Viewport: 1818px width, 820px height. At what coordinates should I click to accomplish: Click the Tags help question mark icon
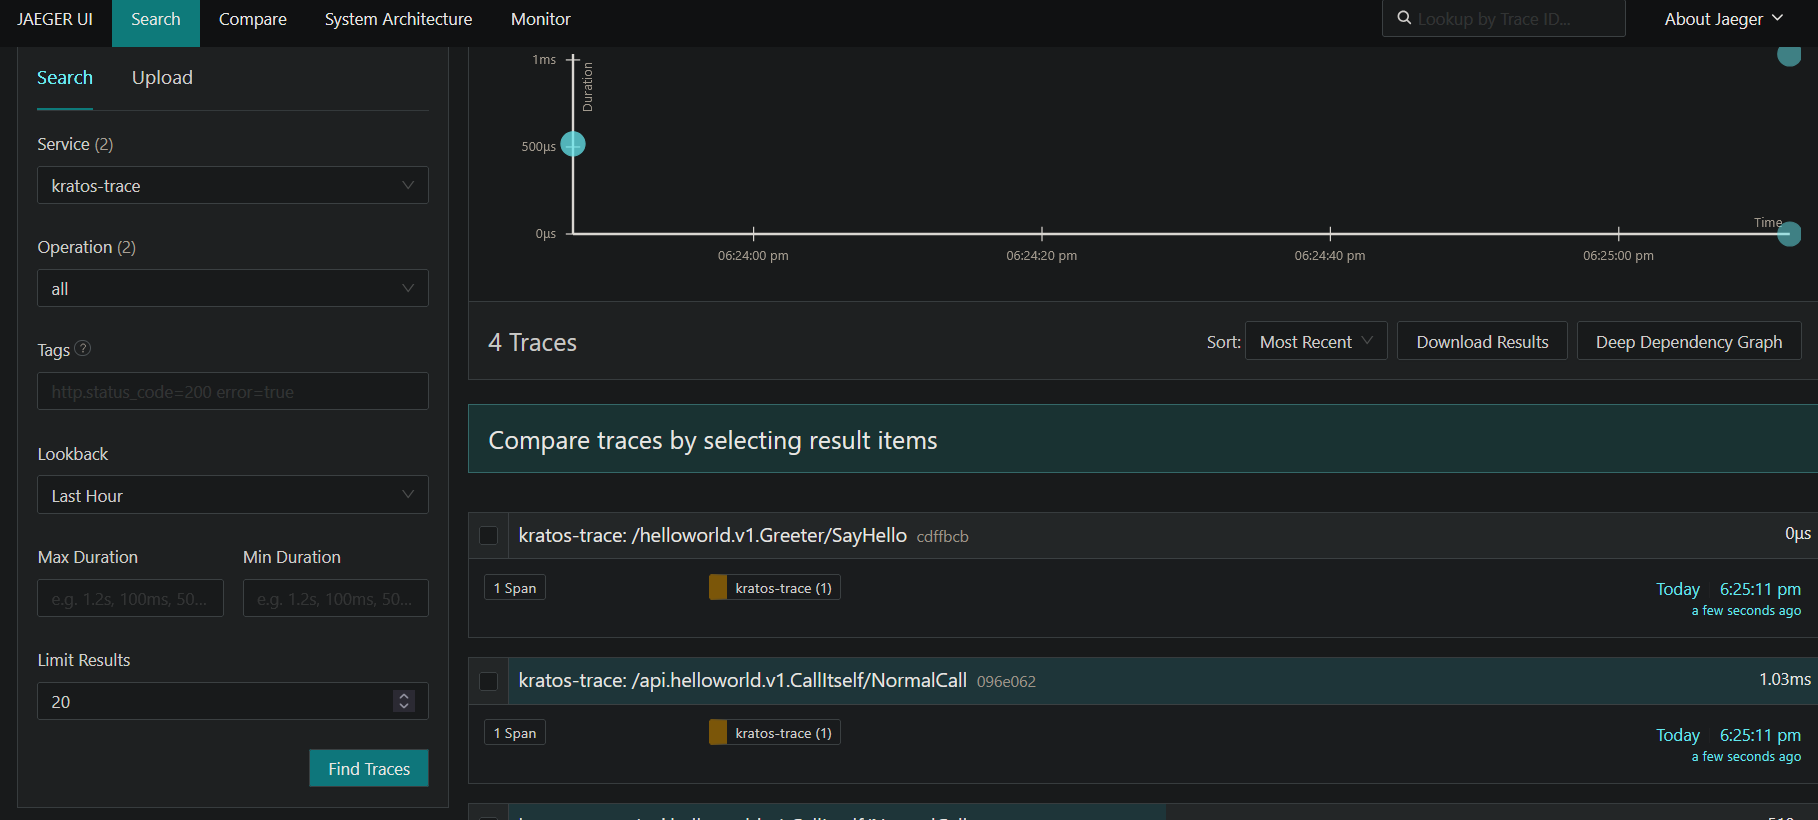click(x=83, y=349)
